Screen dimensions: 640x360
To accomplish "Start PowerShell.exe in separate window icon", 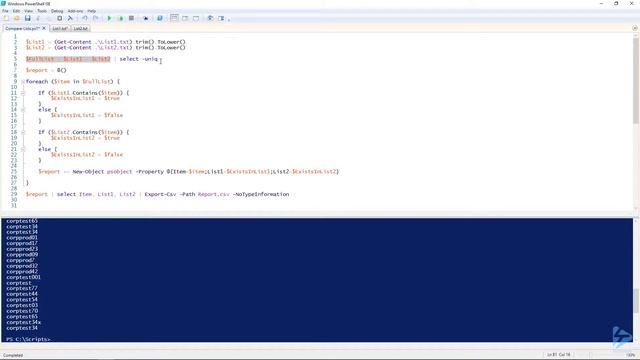I will pyautogui.click(x=160, y=18).
